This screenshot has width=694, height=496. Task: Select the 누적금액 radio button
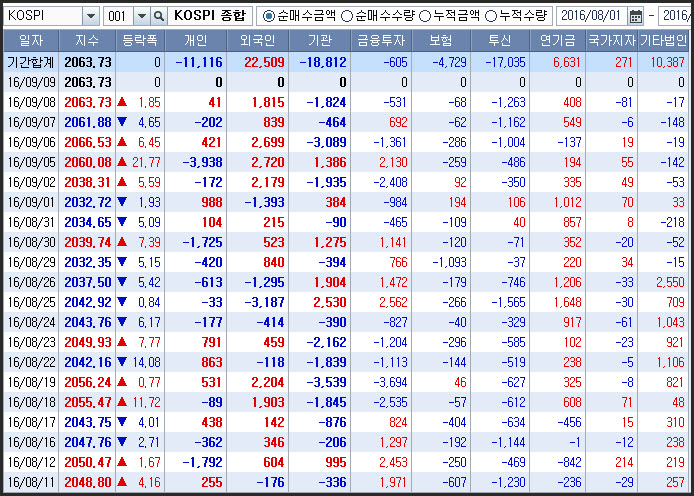click(x=425, y=16)
